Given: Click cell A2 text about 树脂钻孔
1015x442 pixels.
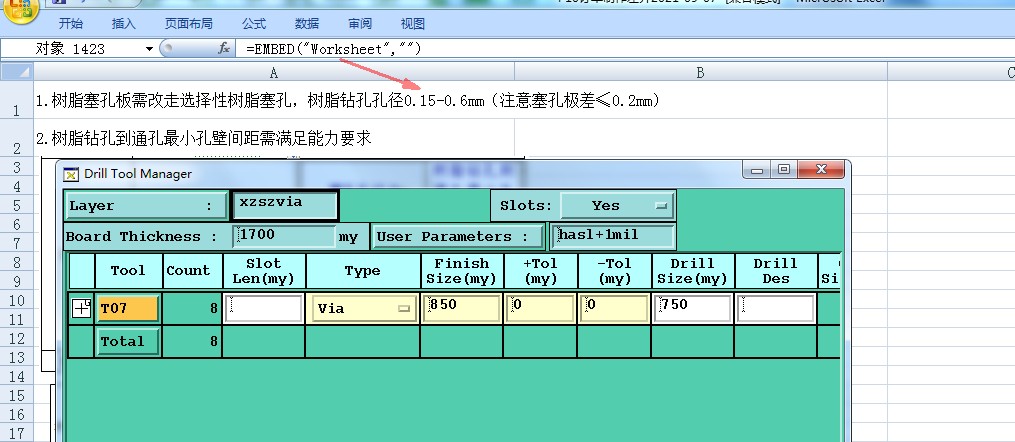Looking at the screenshot, I should click(x=204, y=138).
